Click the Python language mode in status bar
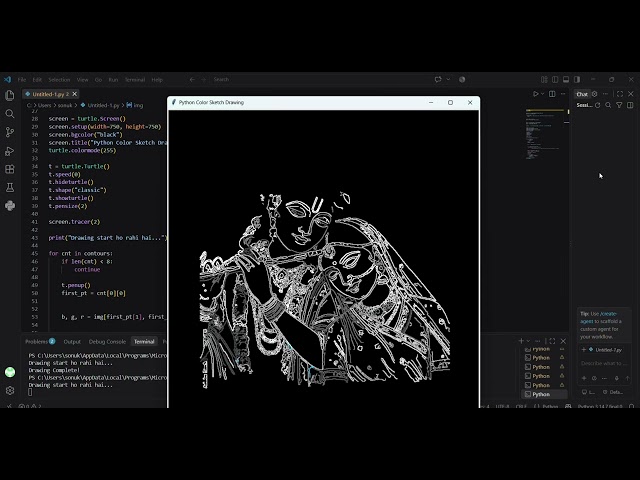Viewport: 640px width, 480px height. click(x=550, y=406)
